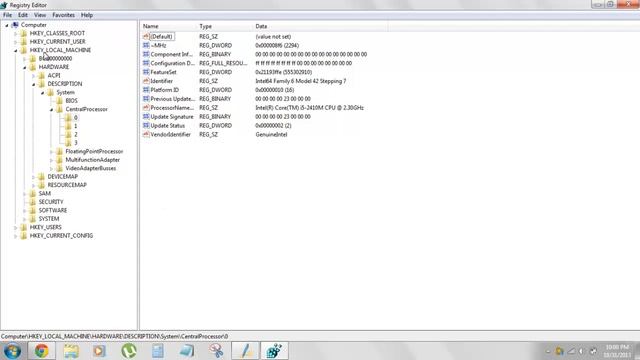Select folder icon for key 2
The image size is (640, 360).
68,134
